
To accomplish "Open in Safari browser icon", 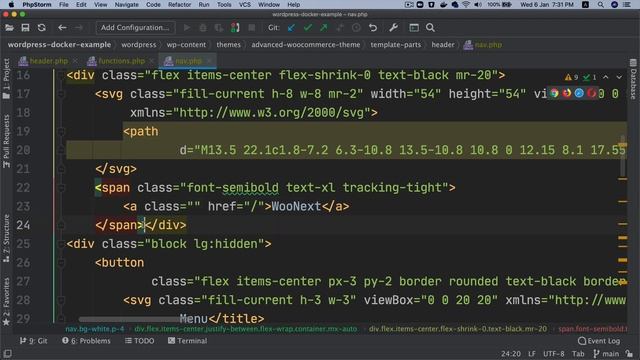I will tap(579, 93).
